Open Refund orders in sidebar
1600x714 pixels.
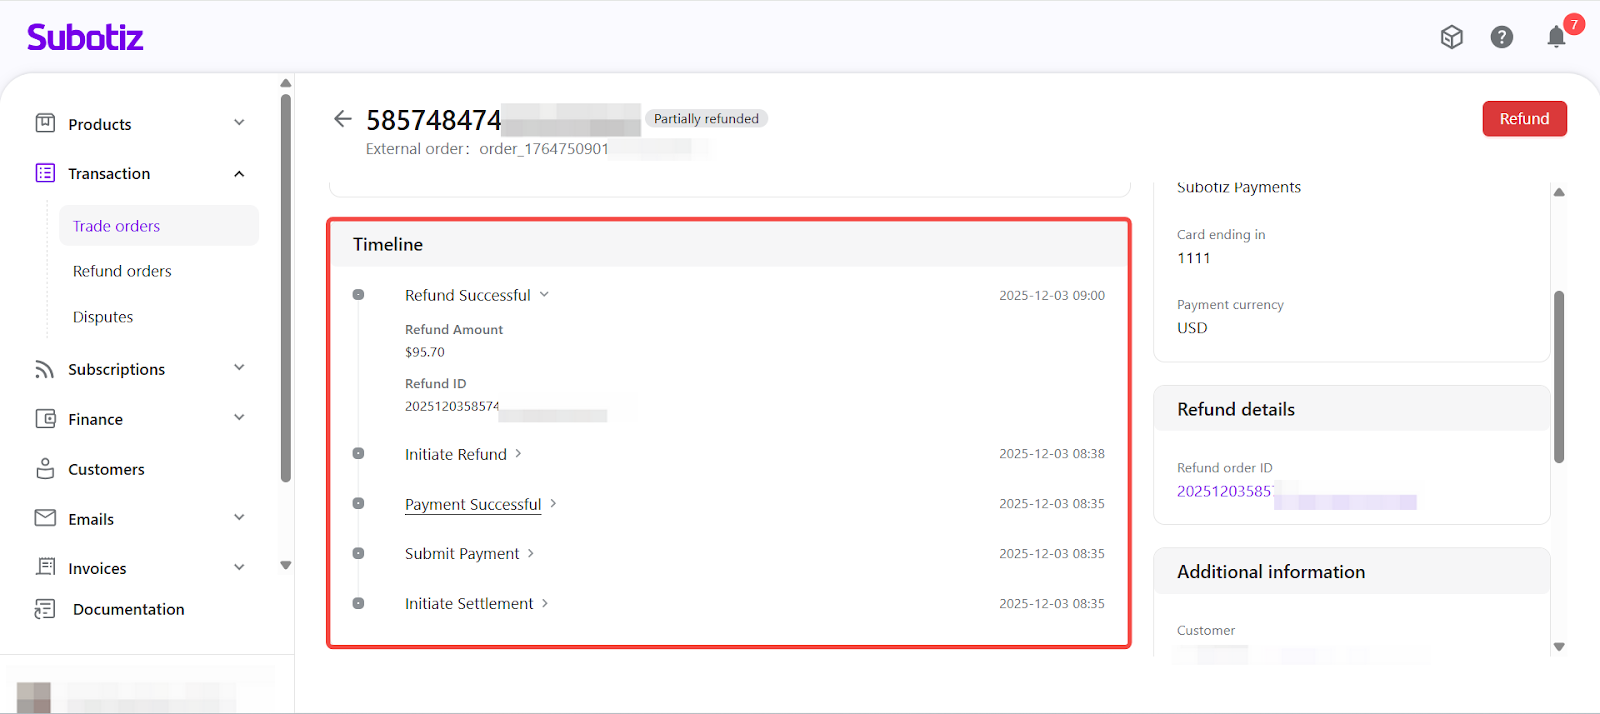[122, 271]
